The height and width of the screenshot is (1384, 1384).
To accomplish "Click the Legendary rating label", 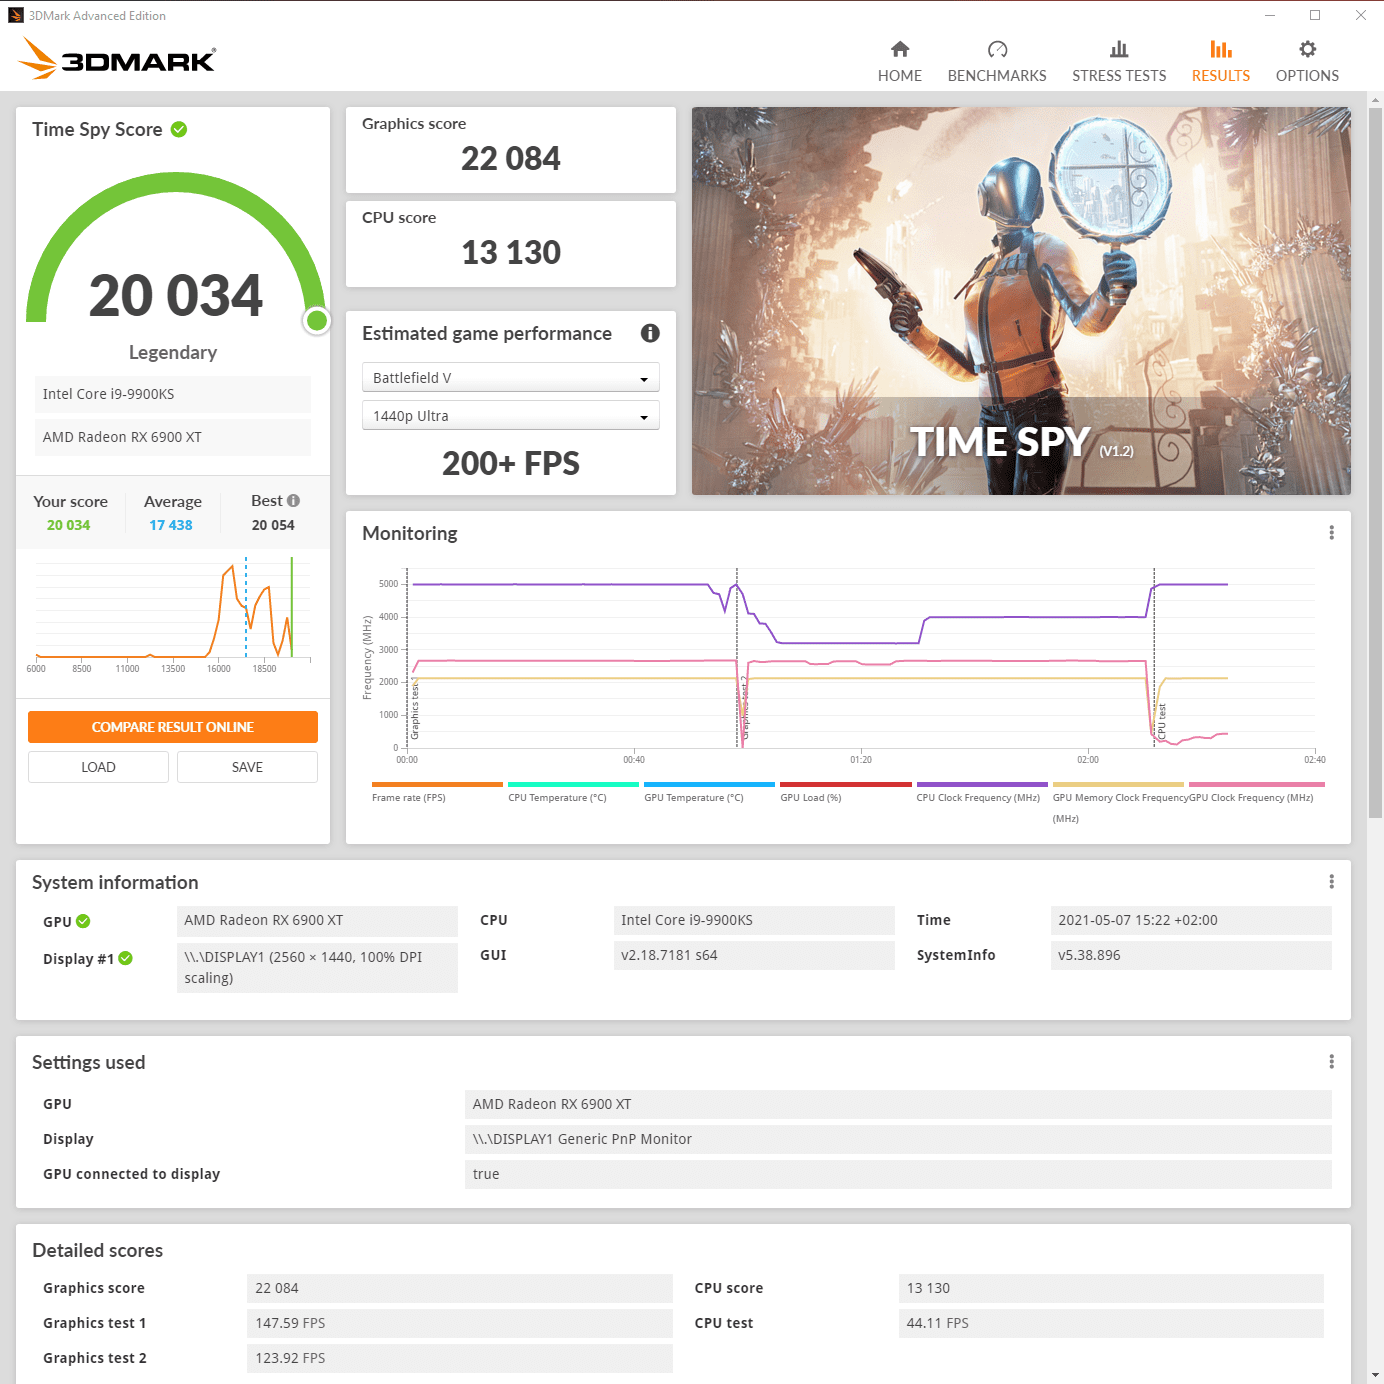I will 173,352.
